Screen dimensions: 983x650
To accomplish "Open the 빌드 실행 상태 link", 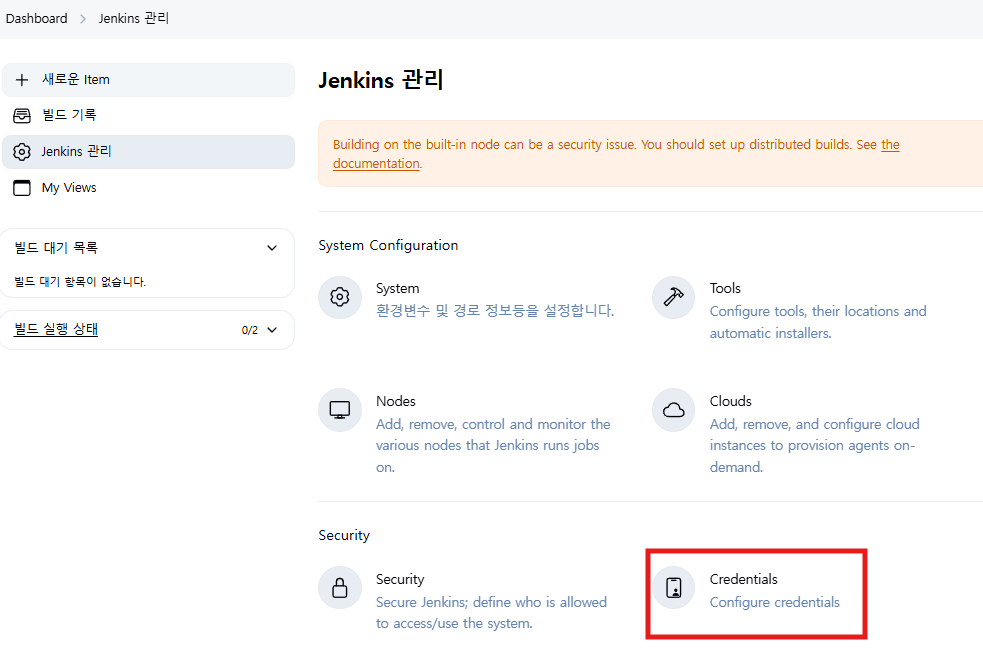I will point(56,329).
